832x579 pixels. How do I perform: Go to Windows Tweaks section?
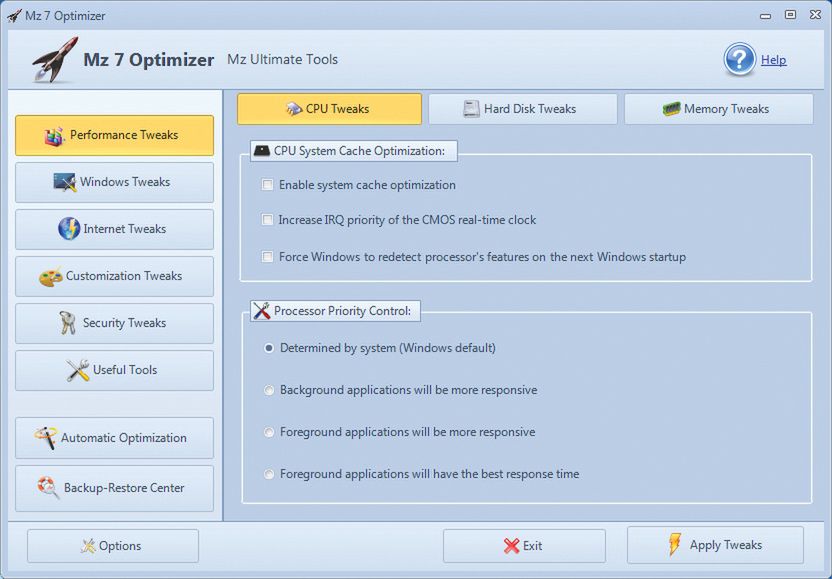click(x=115, y=182)
